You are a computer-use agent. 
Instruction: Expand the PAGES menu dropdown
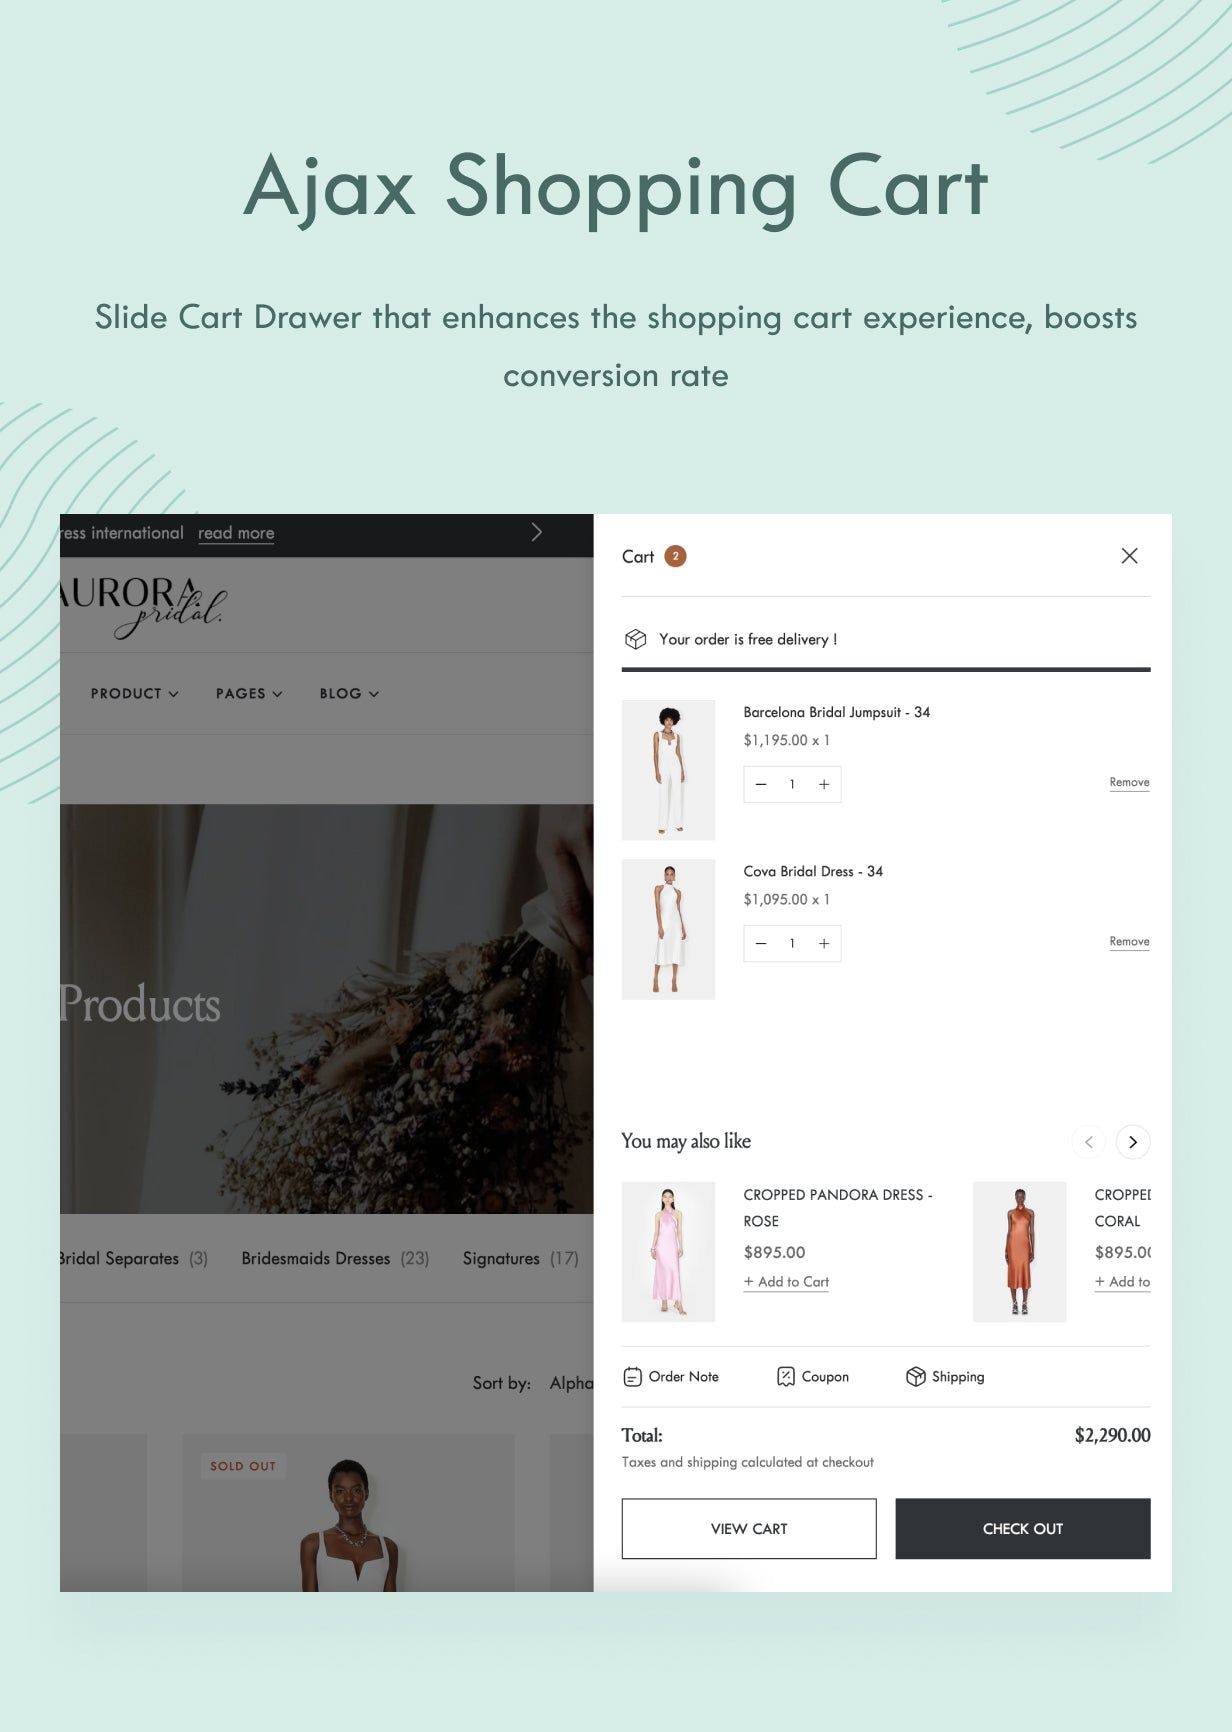(x=249, y=694)
